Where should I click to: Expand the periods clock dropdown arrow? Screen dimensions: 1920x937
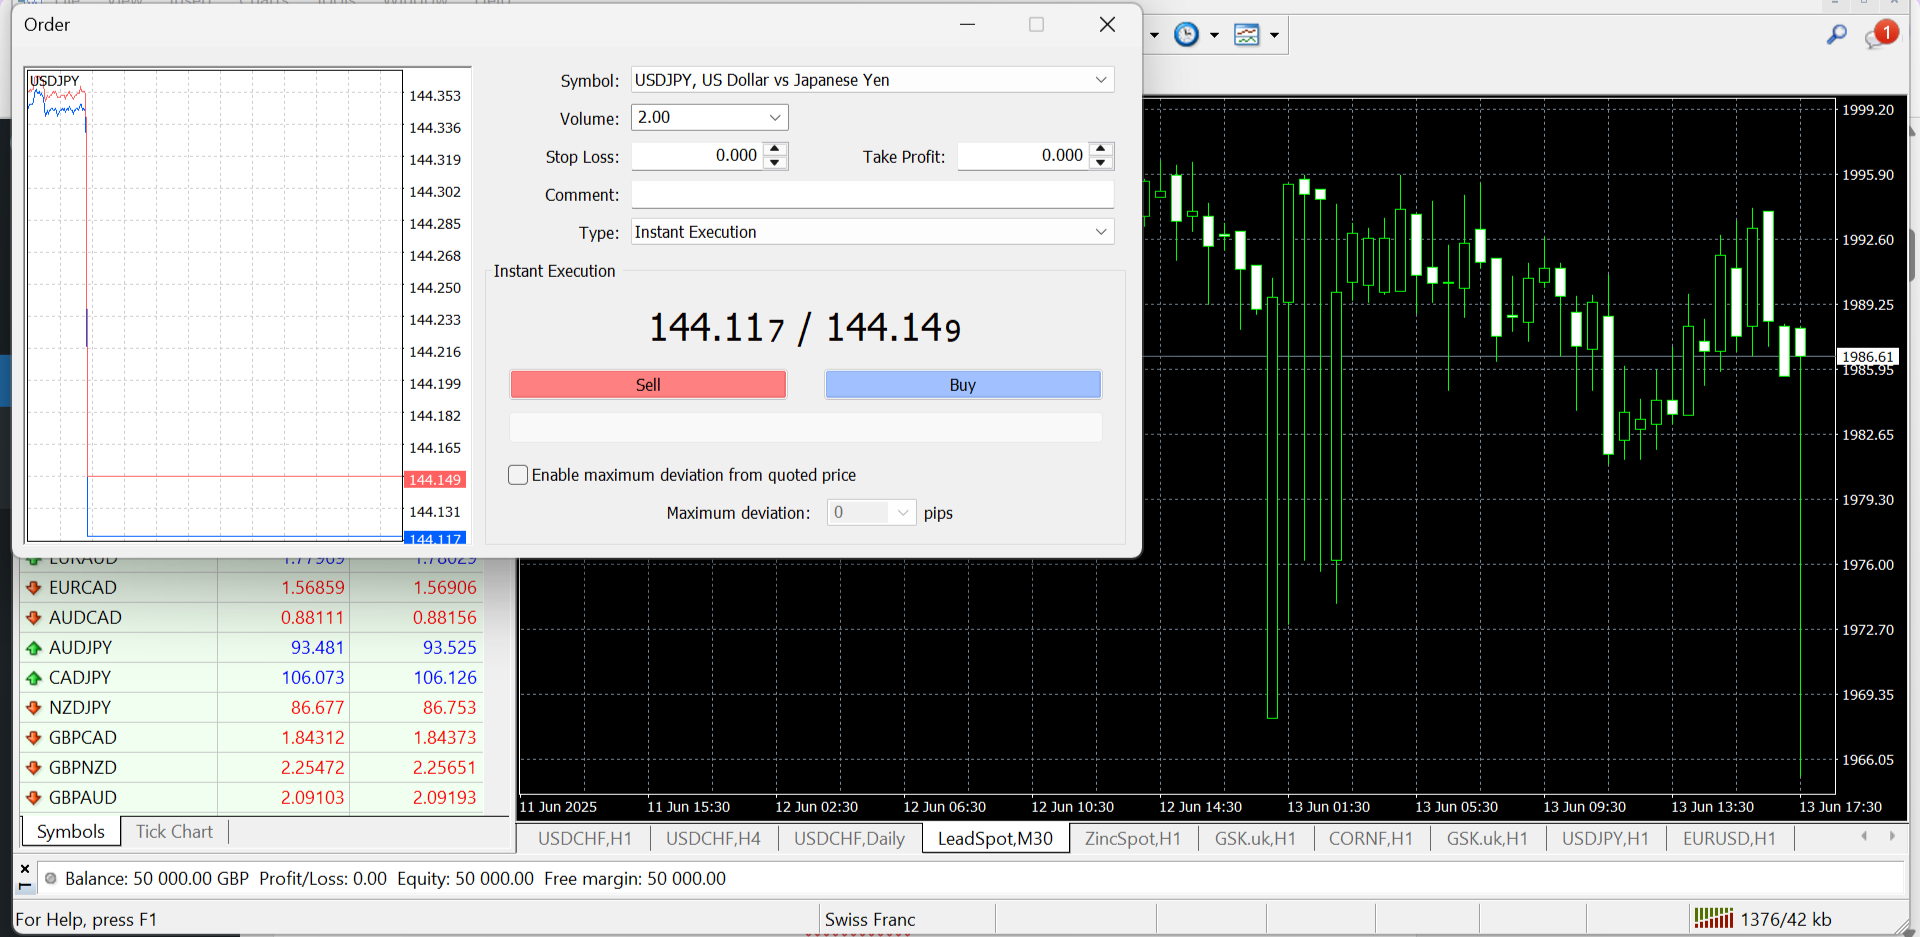coord(1215,35)
